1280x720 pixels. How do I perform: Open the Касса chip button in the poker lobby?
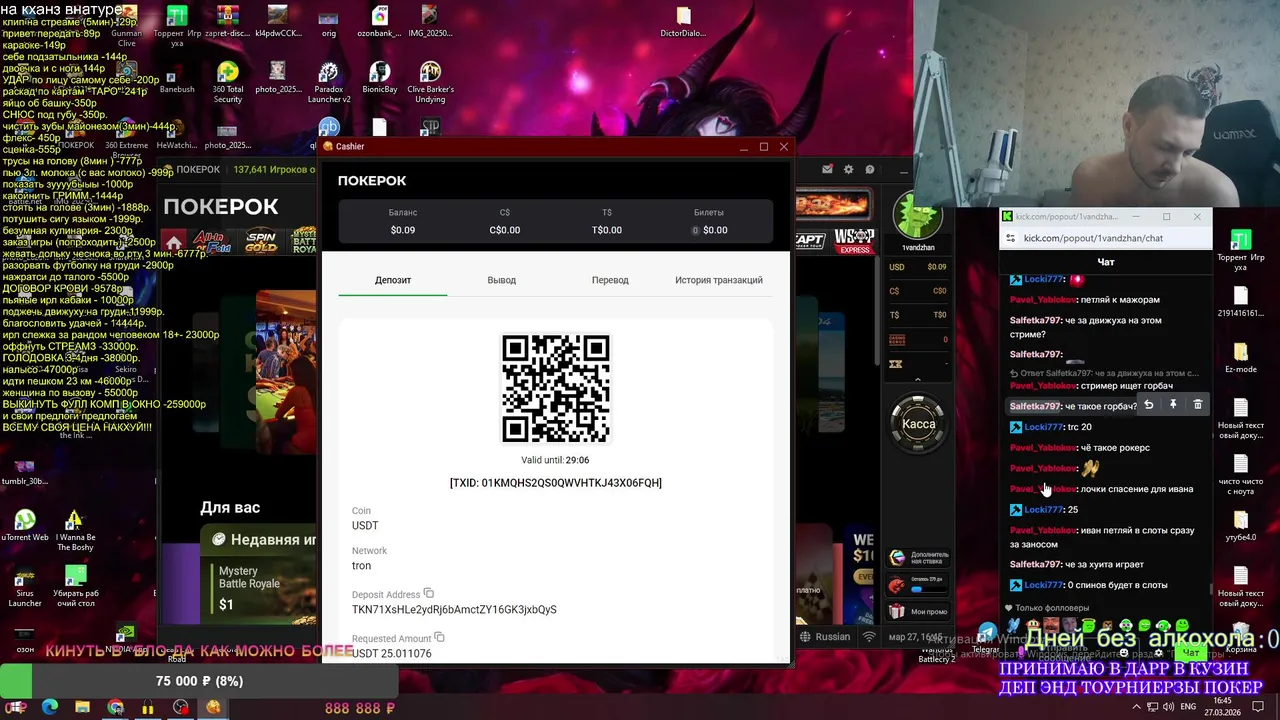[918, 424]
